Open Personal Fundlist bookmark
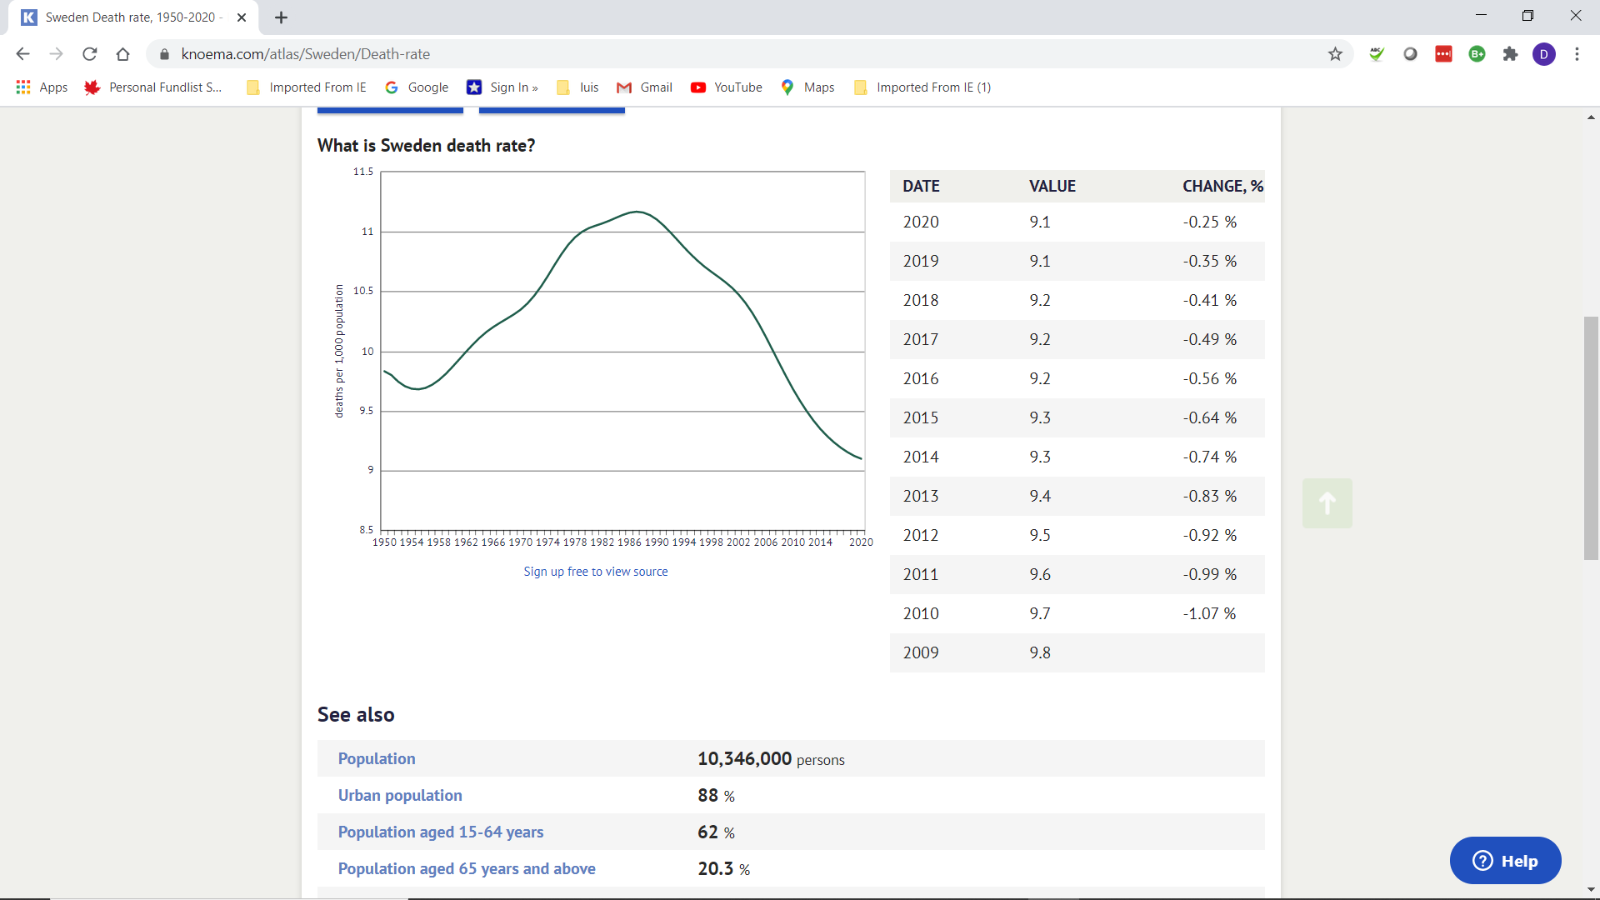This screenshot has height=900, width=1600. tap(153, 88)
